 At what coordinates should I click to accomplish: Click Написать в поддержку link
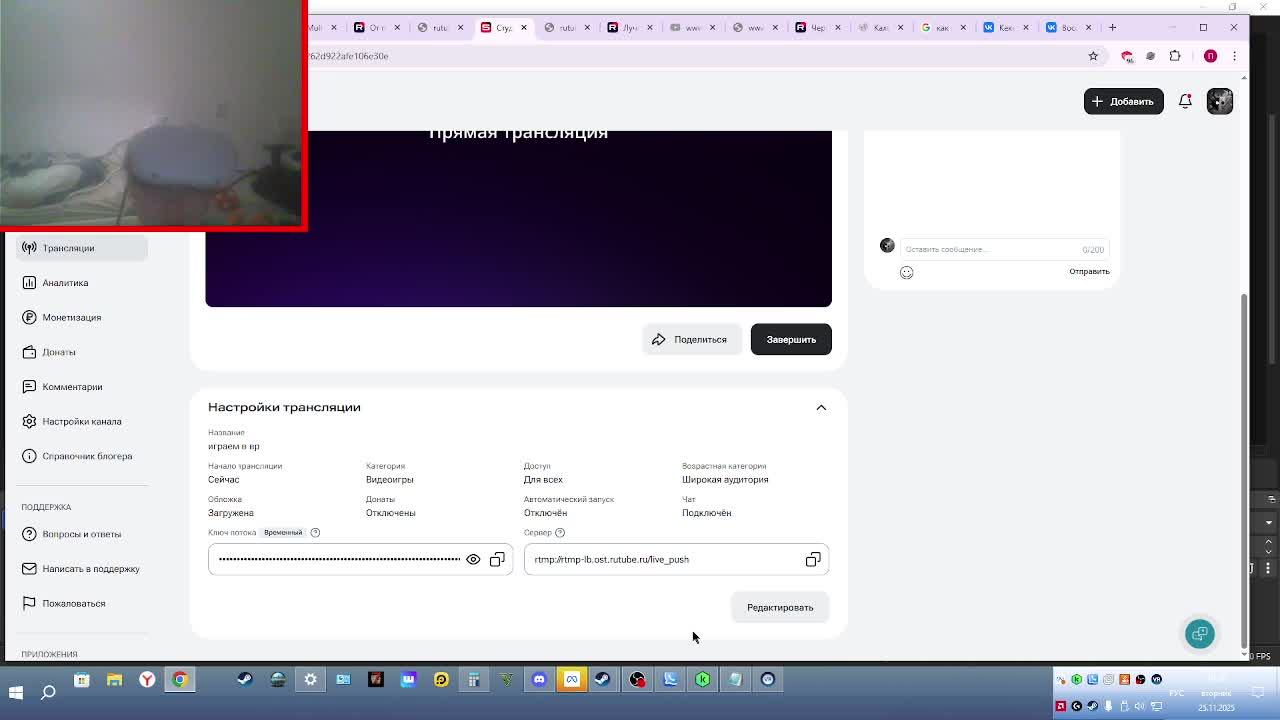[82, 569]
